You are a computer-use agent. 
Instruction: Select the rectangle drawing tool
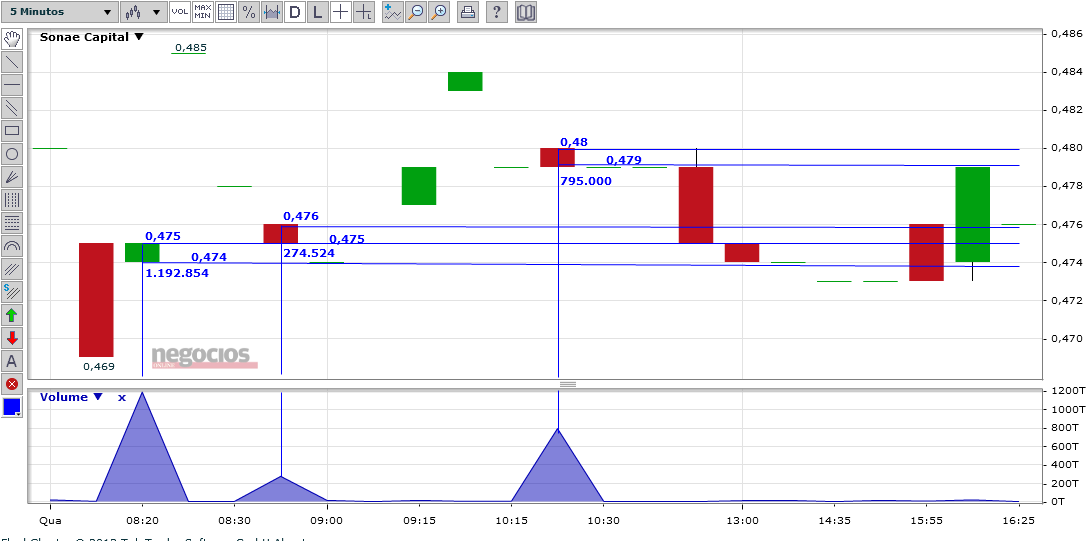pos(12,130)
